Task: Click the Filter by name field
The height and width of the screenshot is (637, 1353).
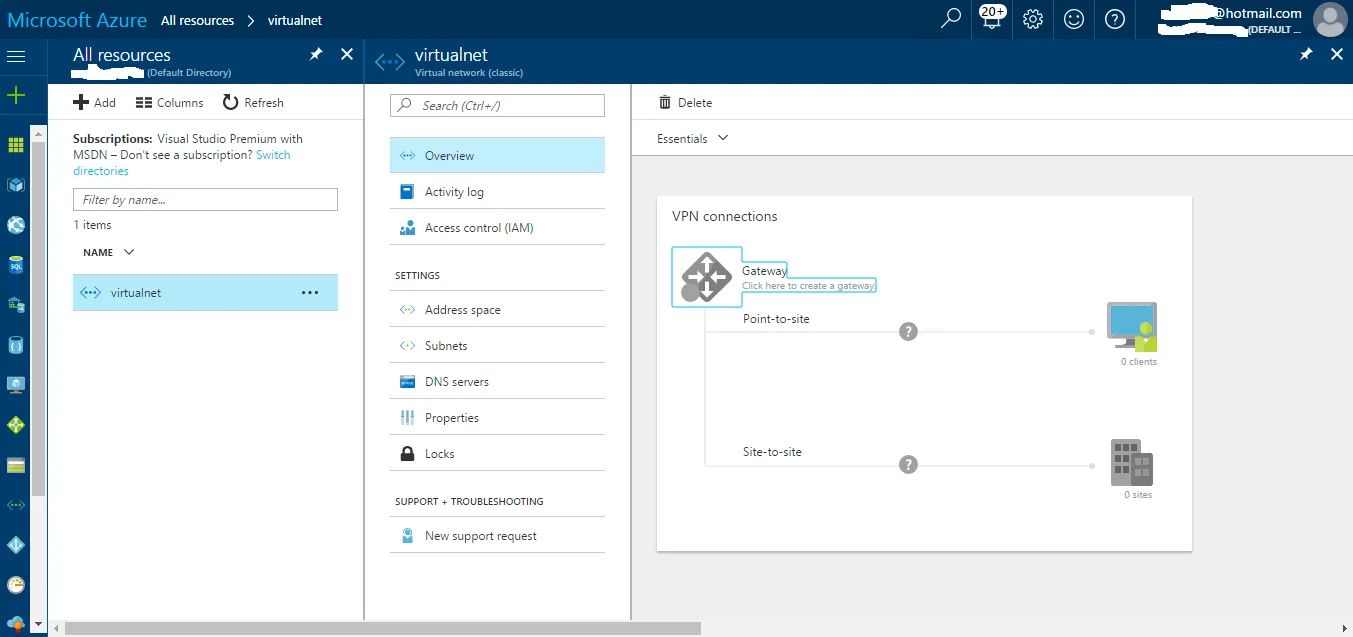Action: click(x=205, y=199)
